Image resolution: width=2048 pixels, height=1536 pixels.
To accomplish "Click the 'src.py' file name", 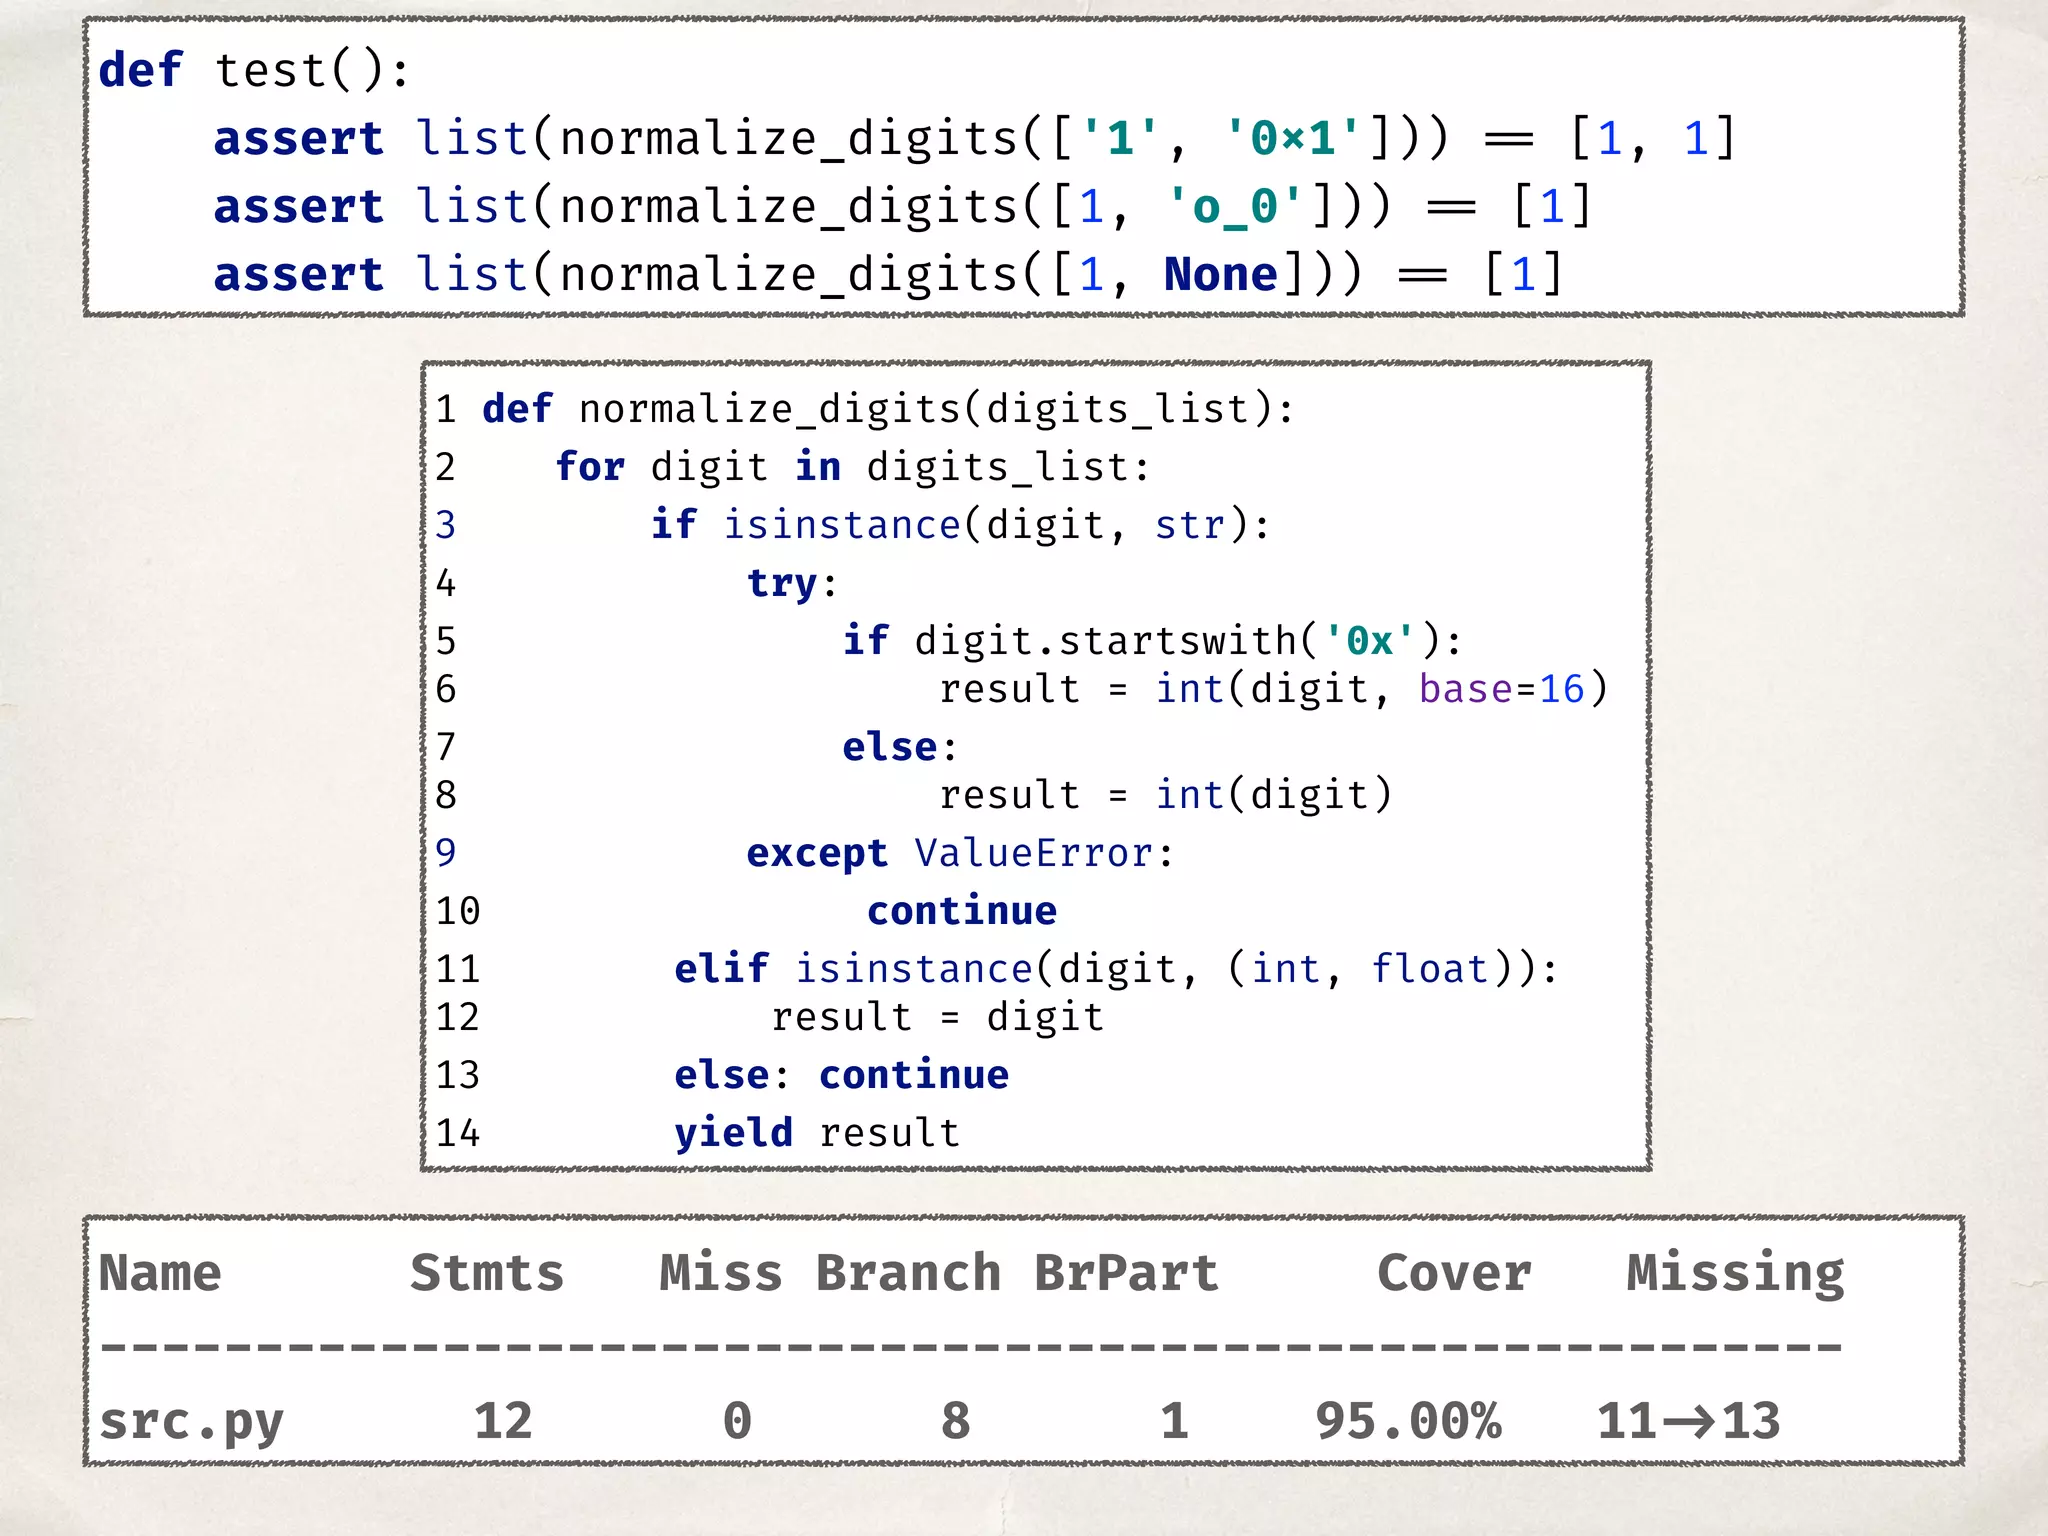I will tap(191, 1422).
